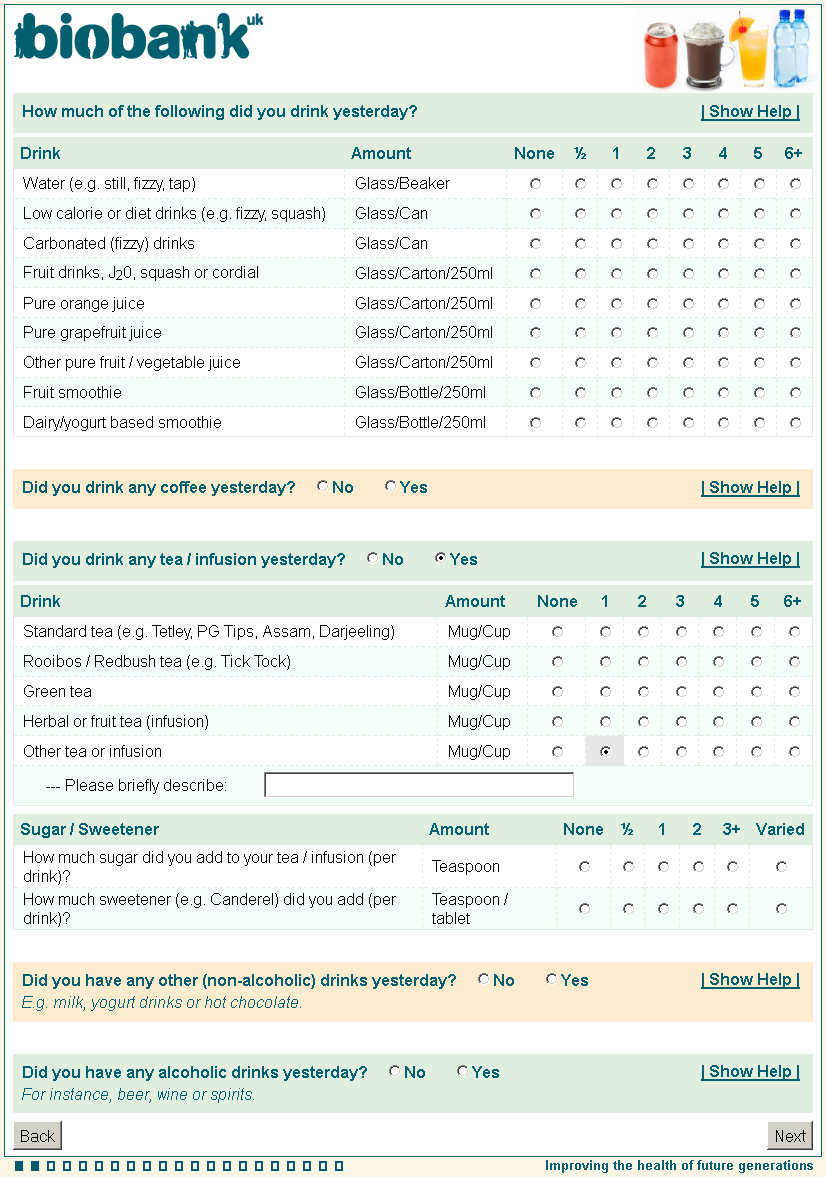
Task: Click the Back button
Action: pos(38,1136)
